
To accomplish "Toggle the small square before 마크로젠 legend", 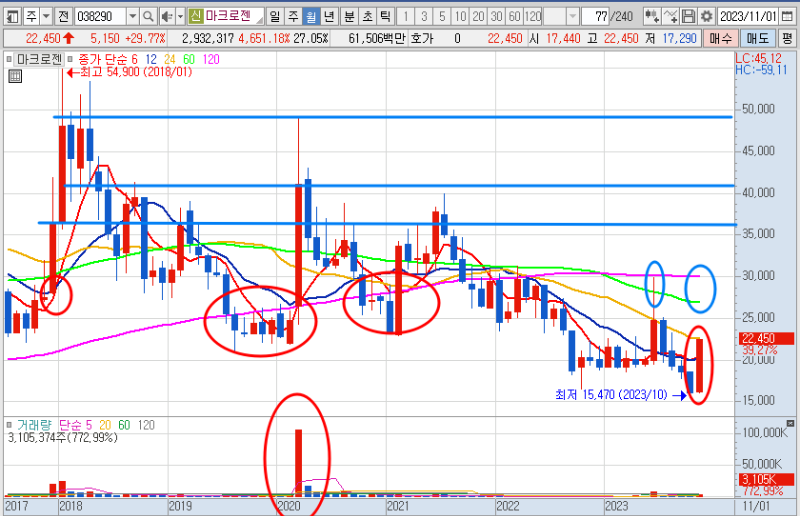I will 9,59.
